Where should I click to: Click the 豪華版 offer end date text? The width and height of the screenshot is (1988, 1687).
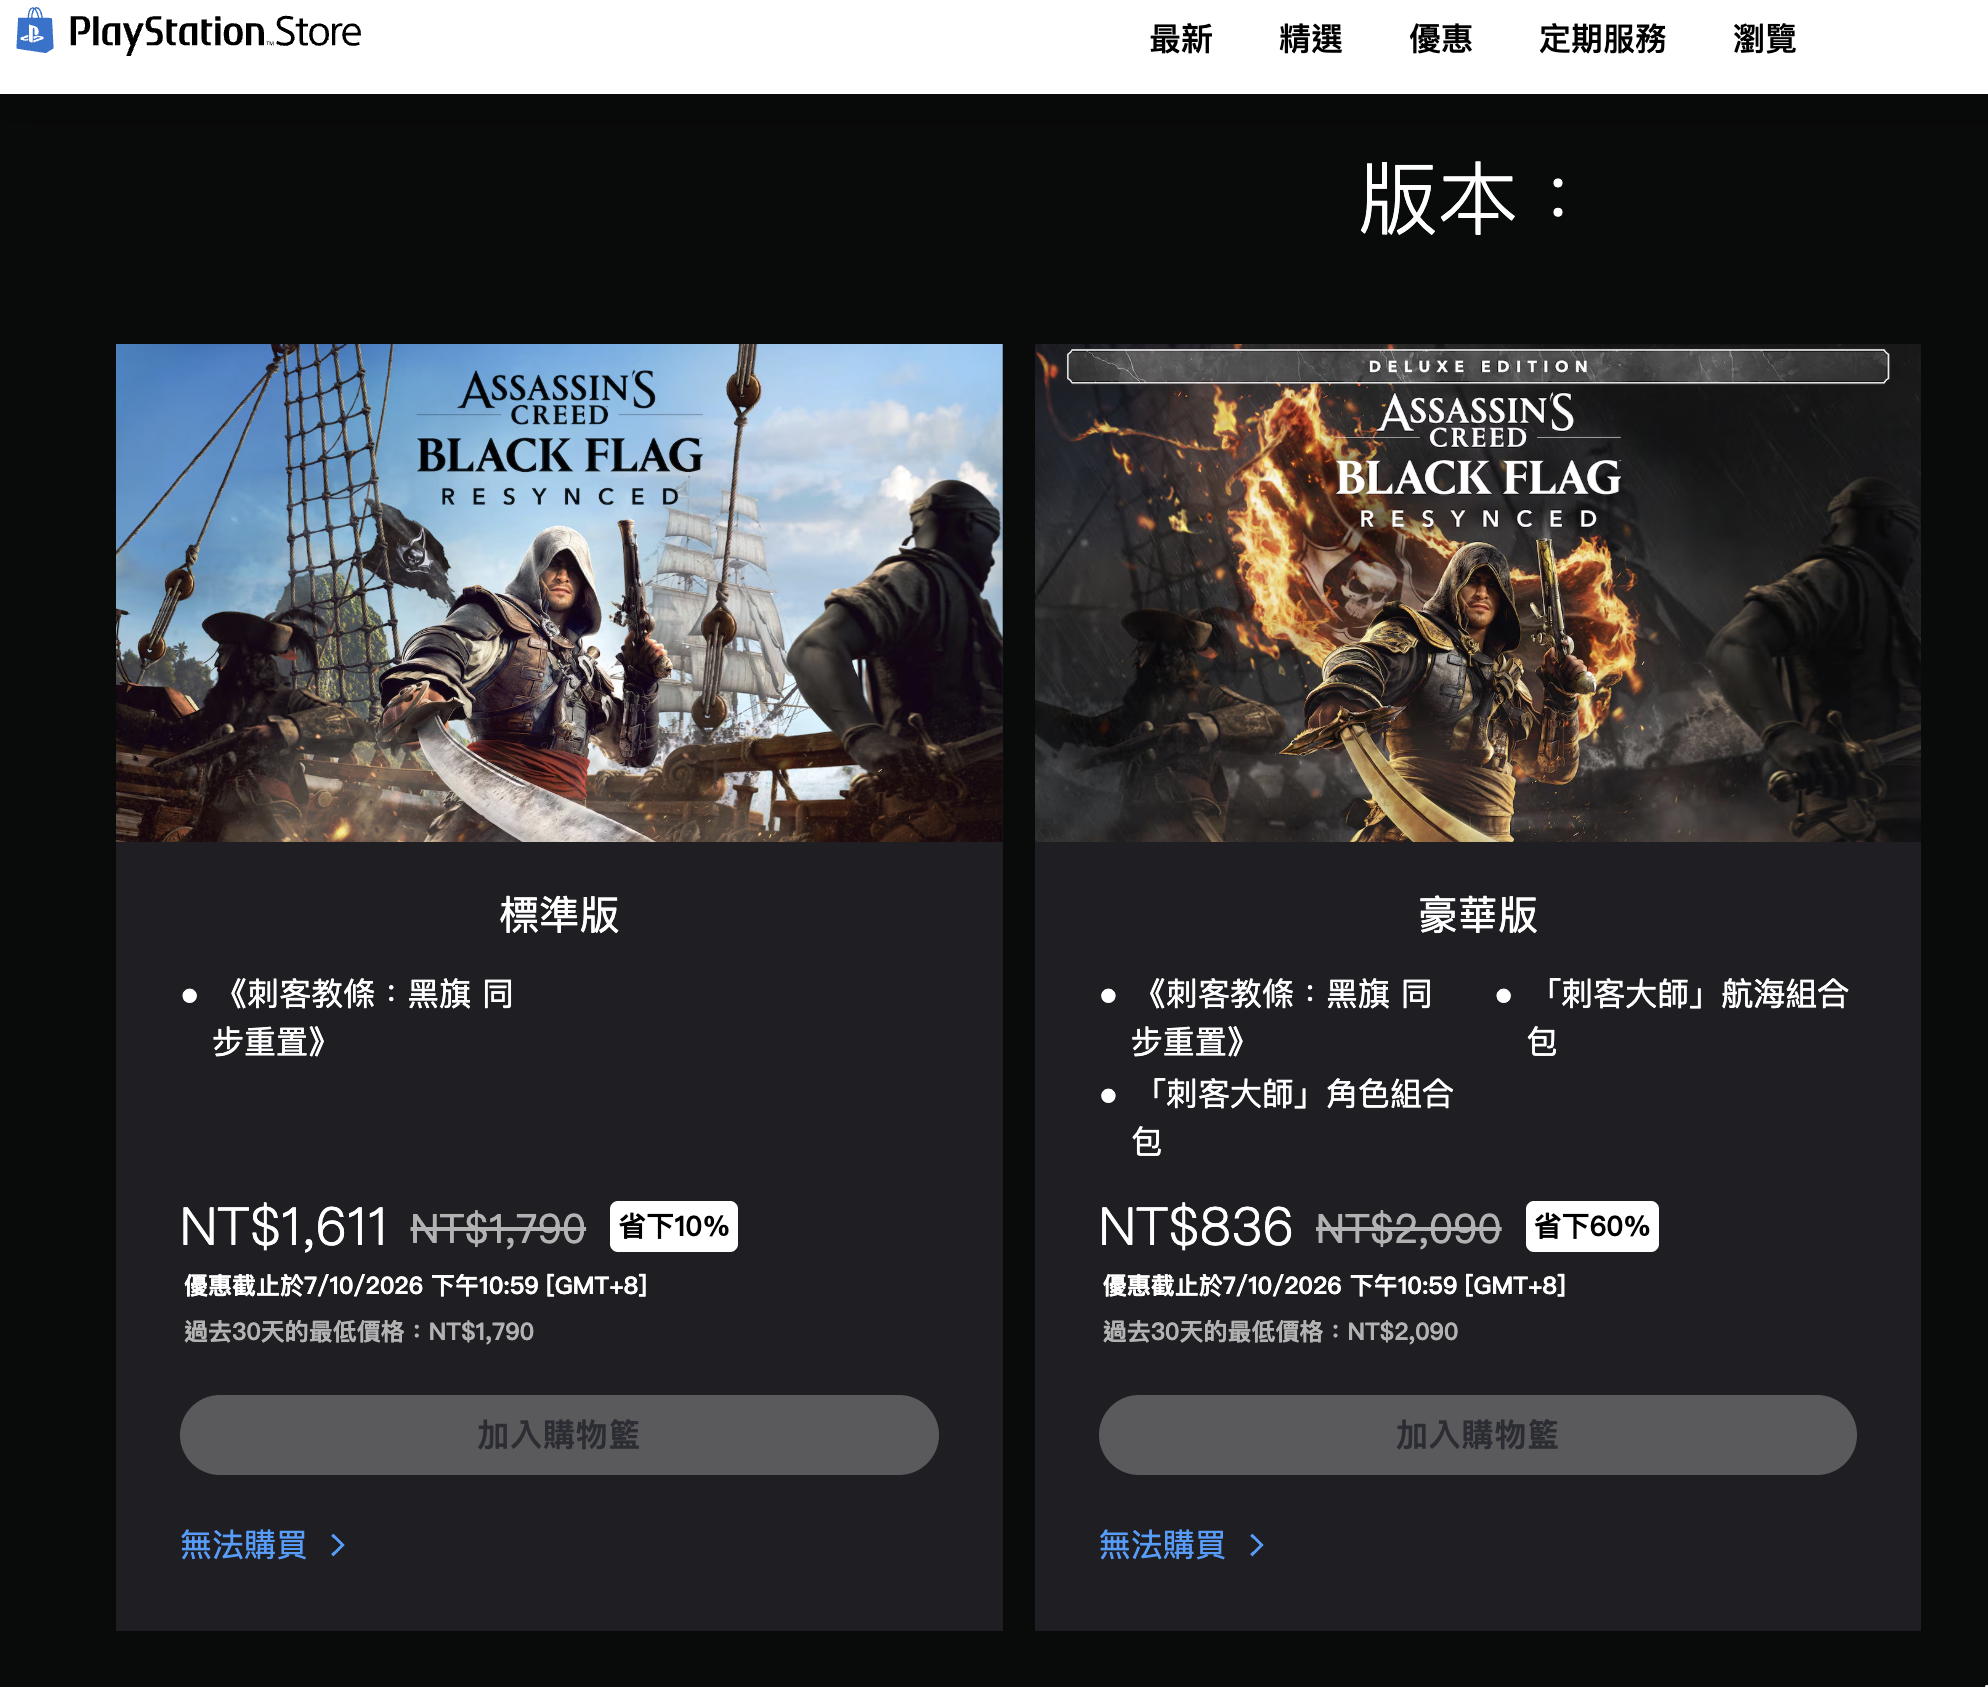point(1335,1286)
